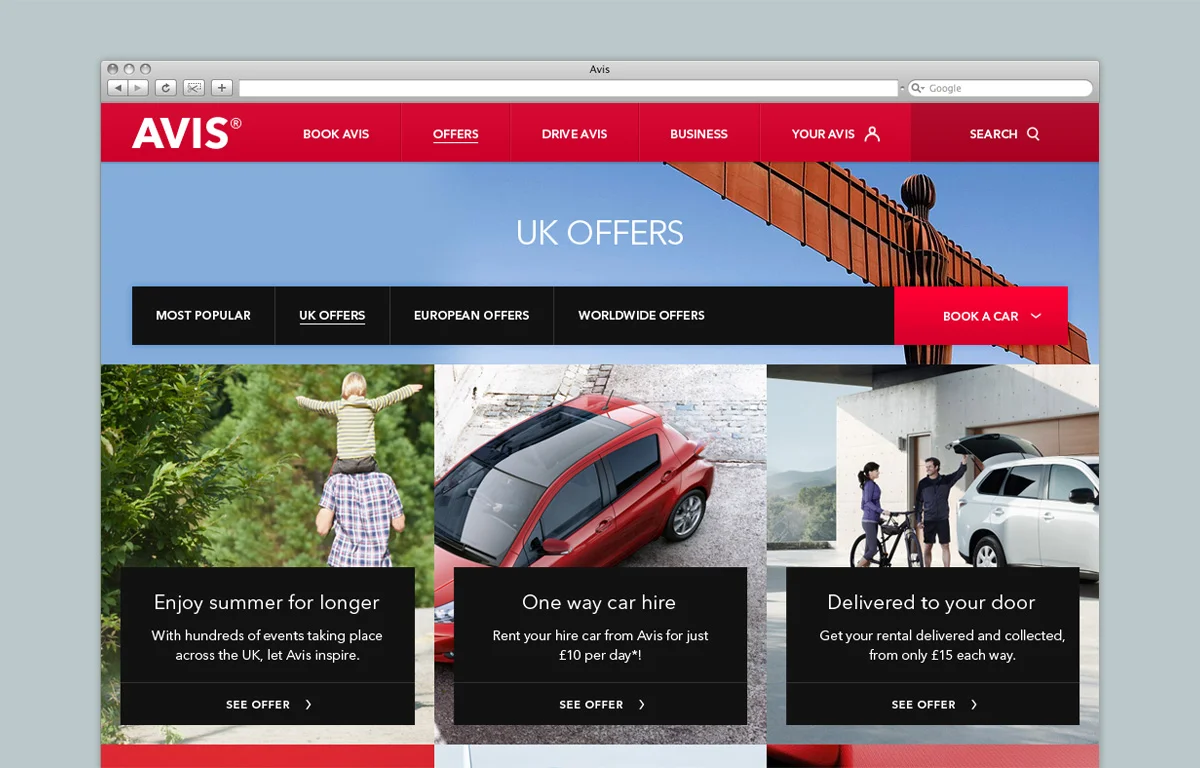1200x768 pixels.
Task: See offer for One way car hire
Action: (x=600, y=704)
